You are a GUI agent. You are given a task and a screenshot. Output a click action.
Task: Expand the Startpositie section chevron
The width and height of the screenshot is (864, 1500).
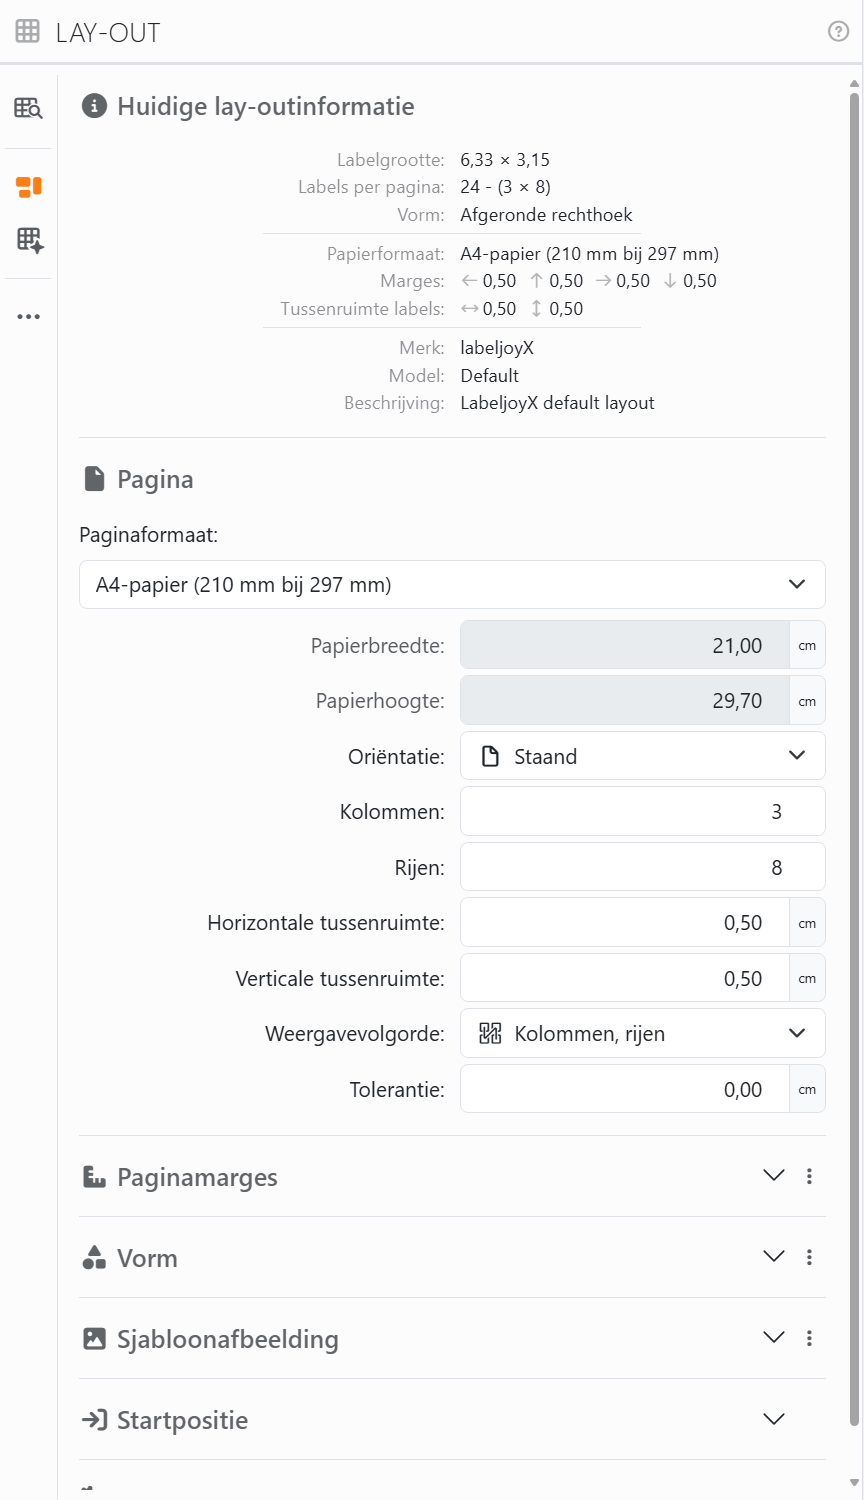coord(774,1419)
